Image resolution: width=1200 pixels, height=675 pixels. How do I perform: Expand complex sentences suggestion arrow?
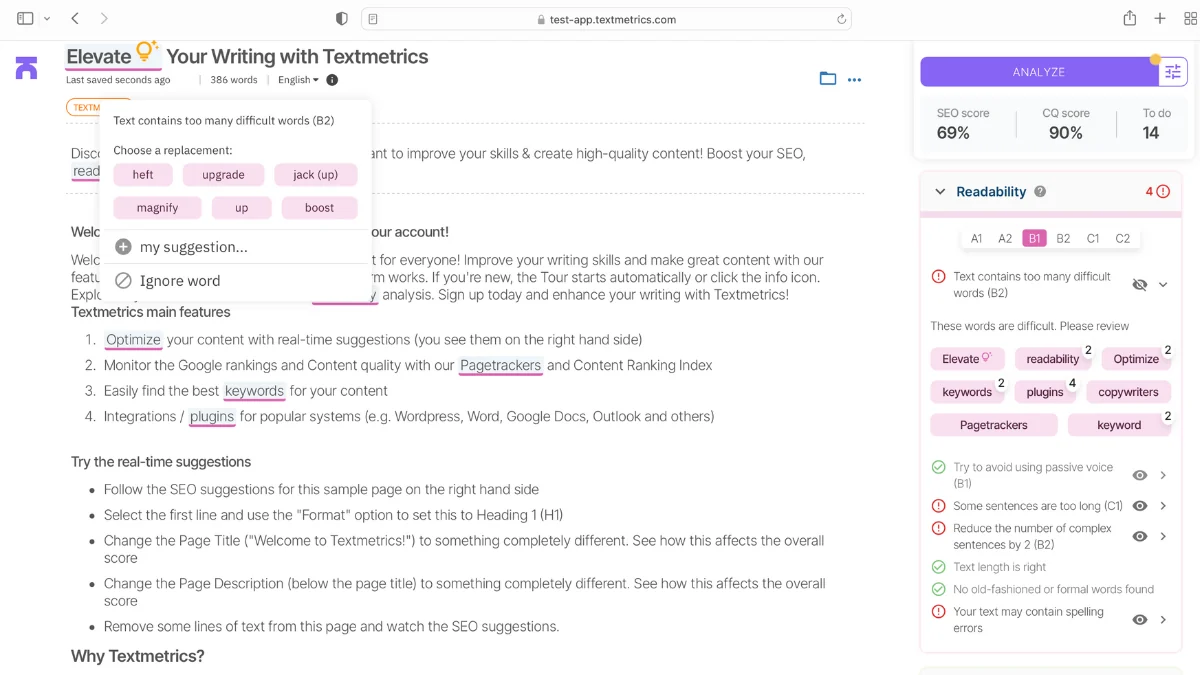coord(1163,537)
